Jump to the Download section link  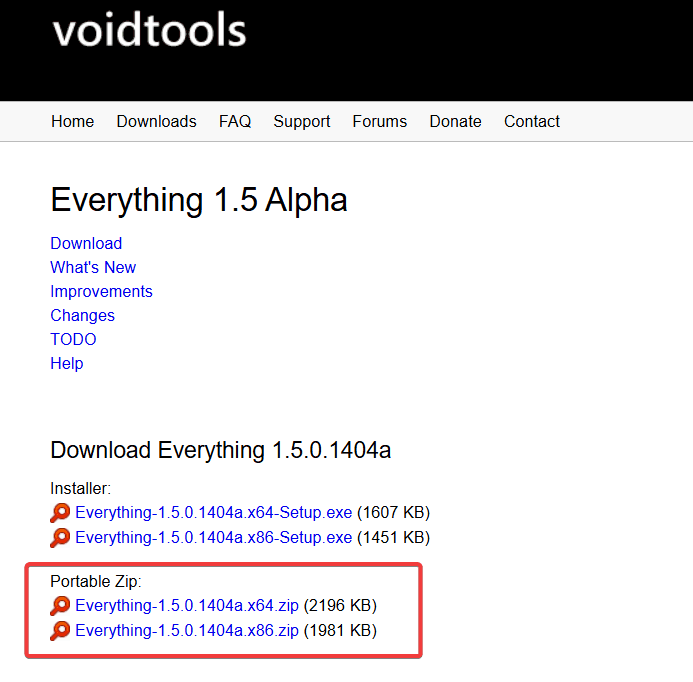tap(86, 243)
